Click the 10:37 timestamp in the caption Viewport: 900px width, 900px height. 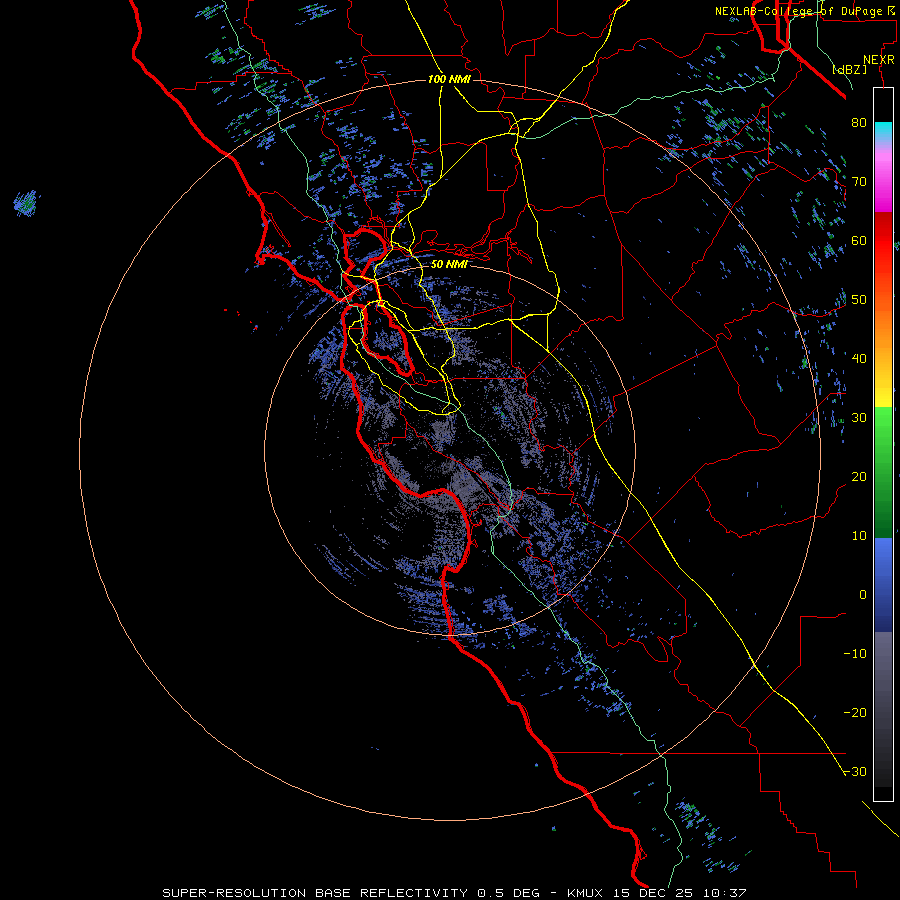[727, 893]
